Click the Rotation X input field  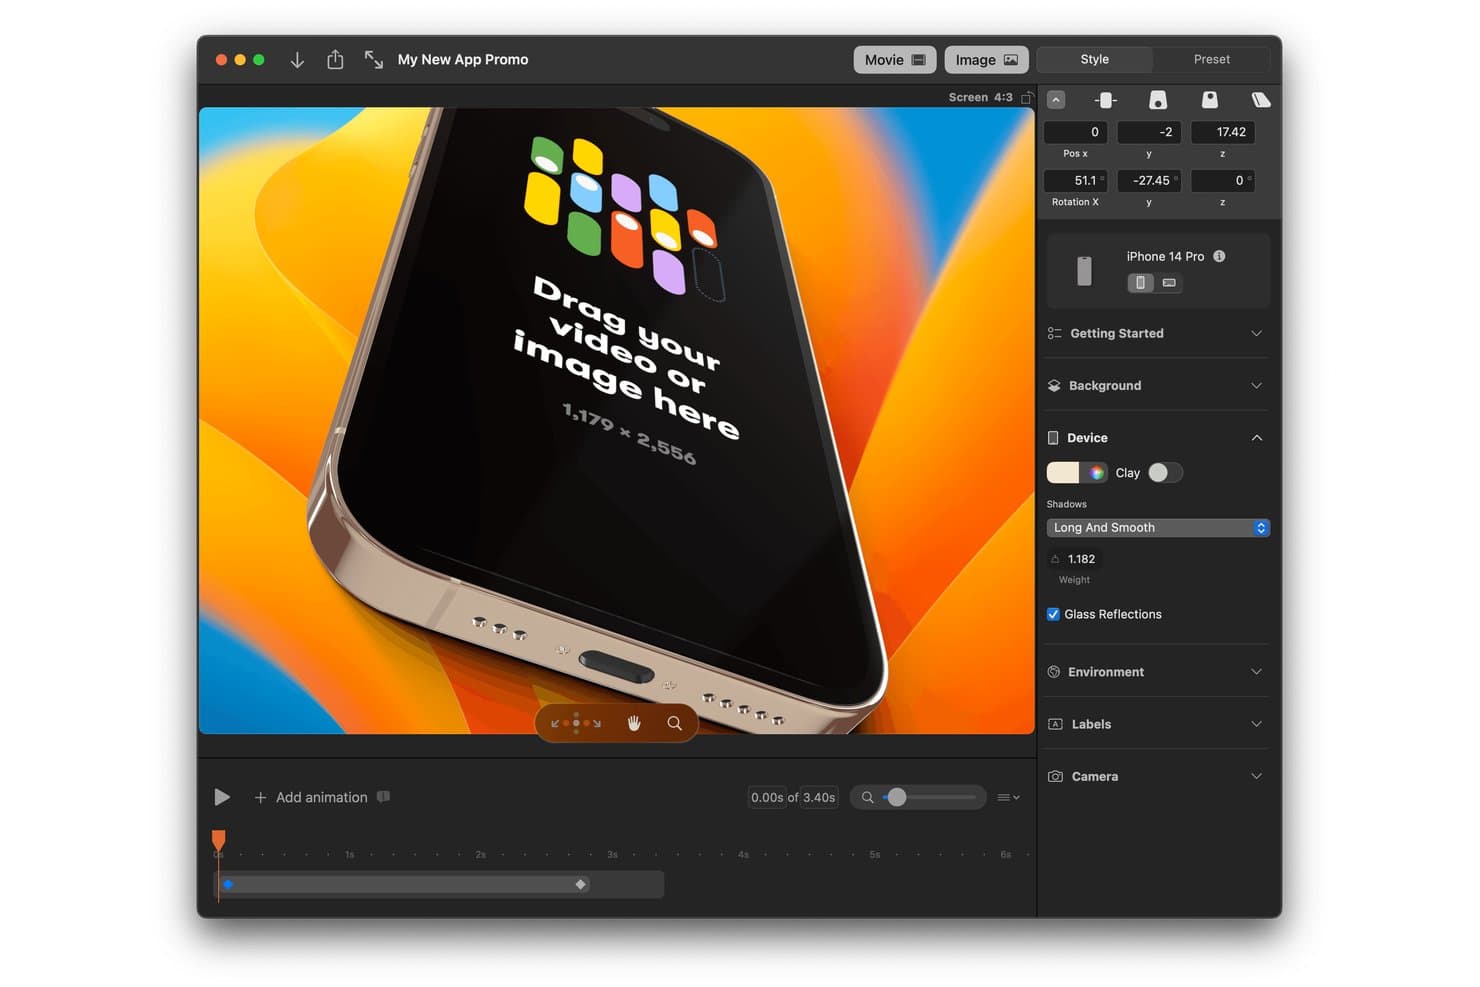[x=1075, y=181]
